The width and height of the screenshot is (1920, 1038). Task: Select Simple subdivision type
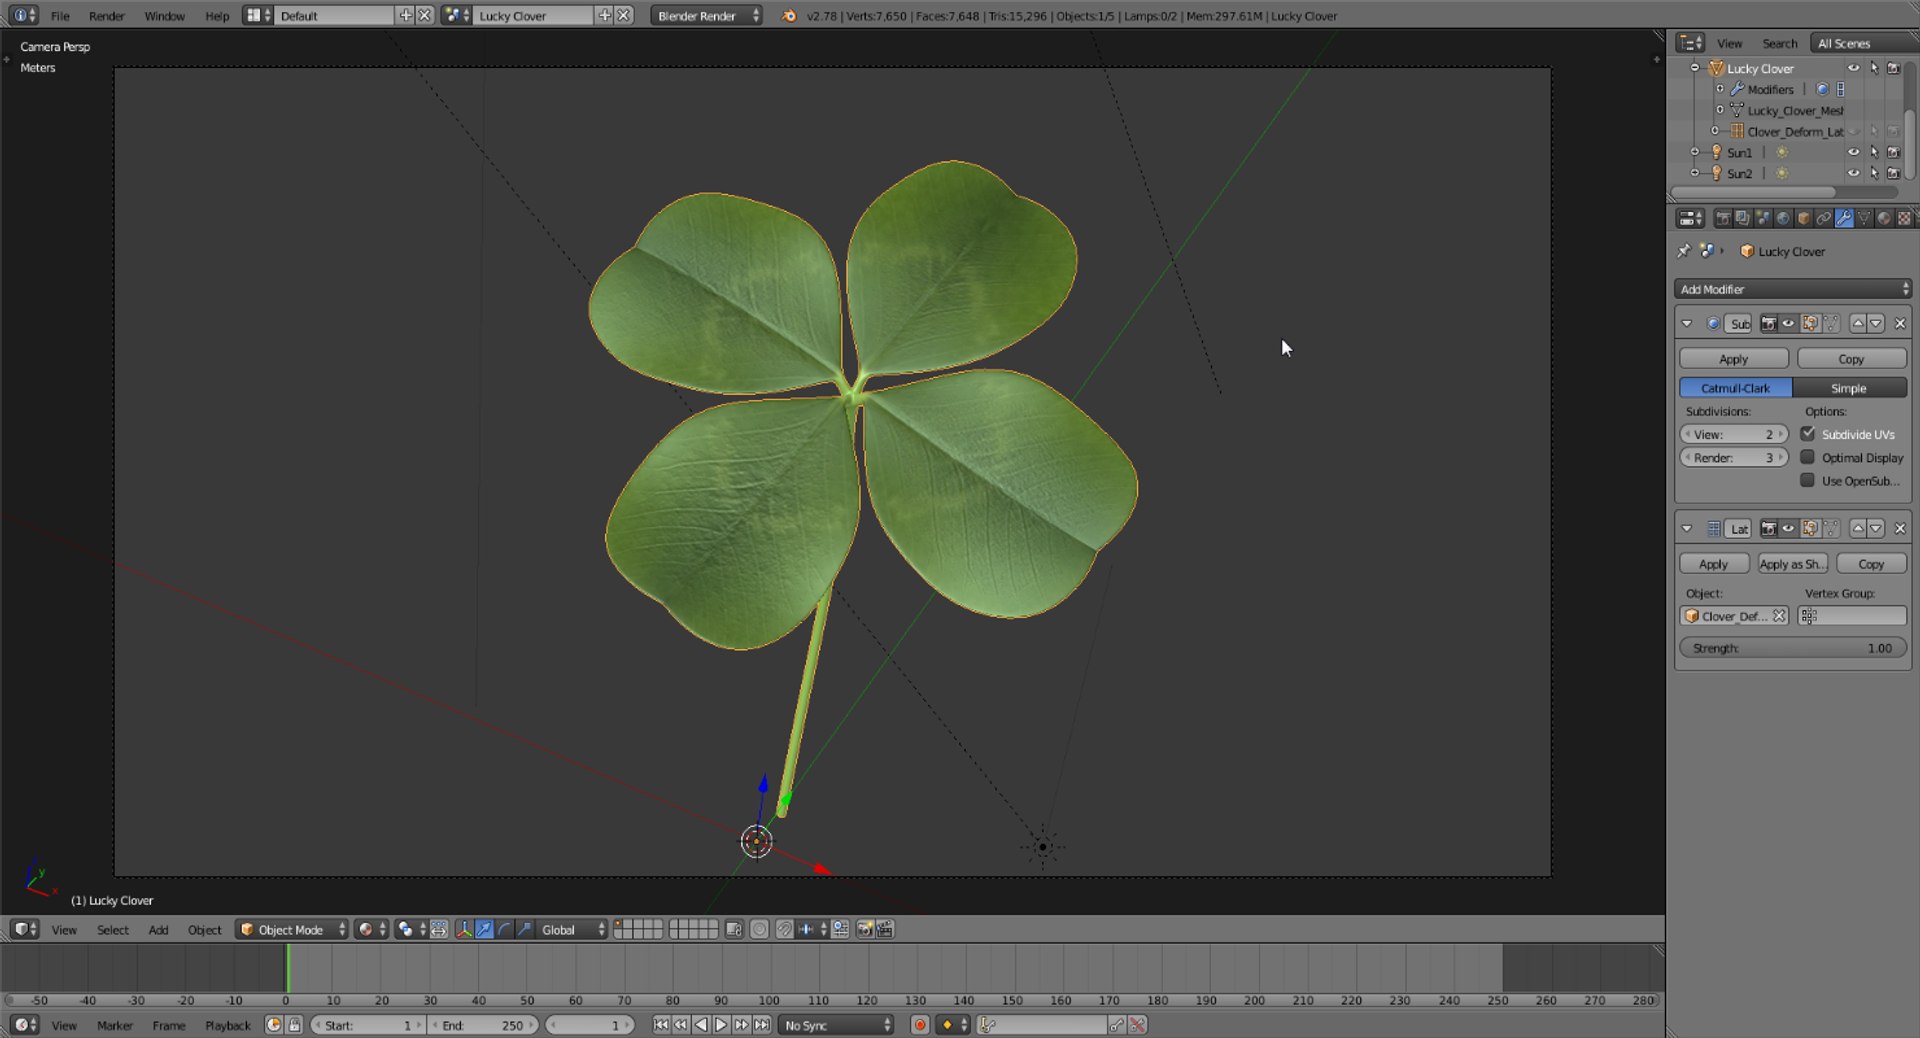click(1849, 388)
